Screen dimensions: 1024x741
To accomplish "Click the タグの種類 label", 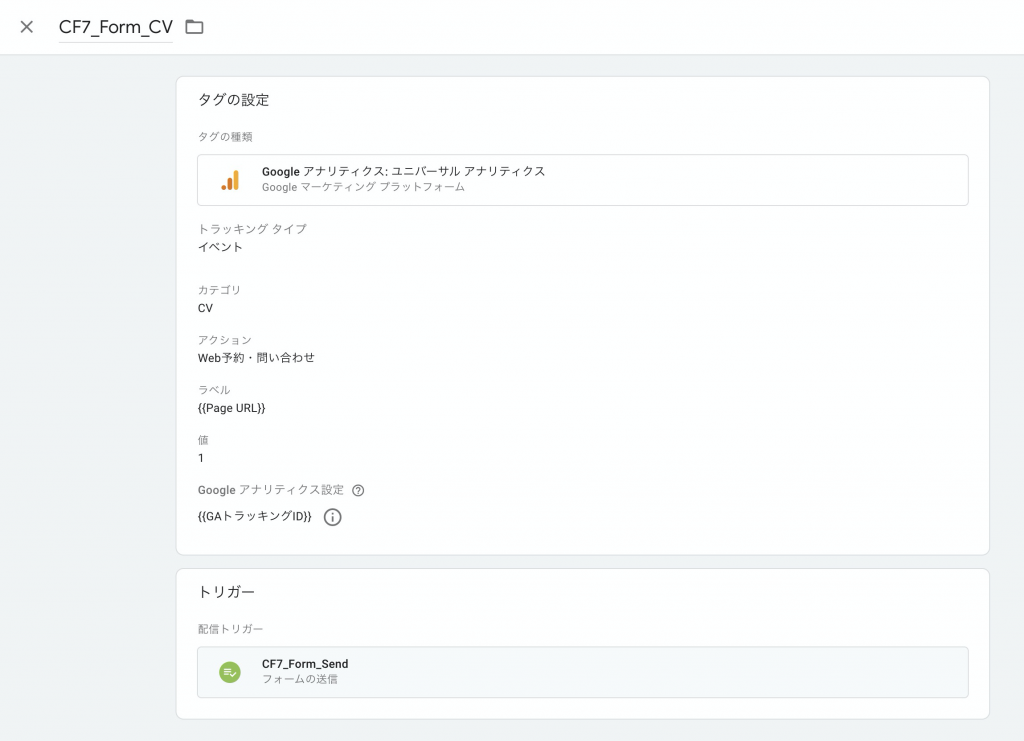I will tap(225, 136).
